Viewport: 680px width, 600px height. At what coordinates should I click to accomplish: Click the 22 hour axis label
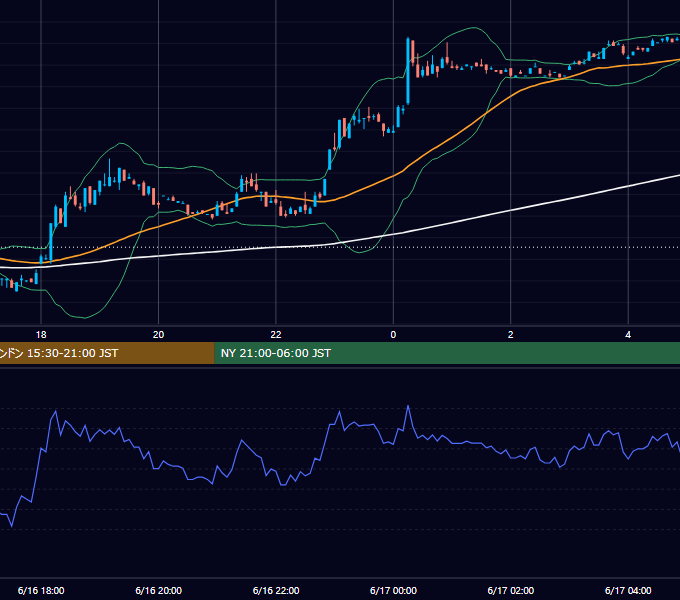pyautogui.click(x=276, y=335)
